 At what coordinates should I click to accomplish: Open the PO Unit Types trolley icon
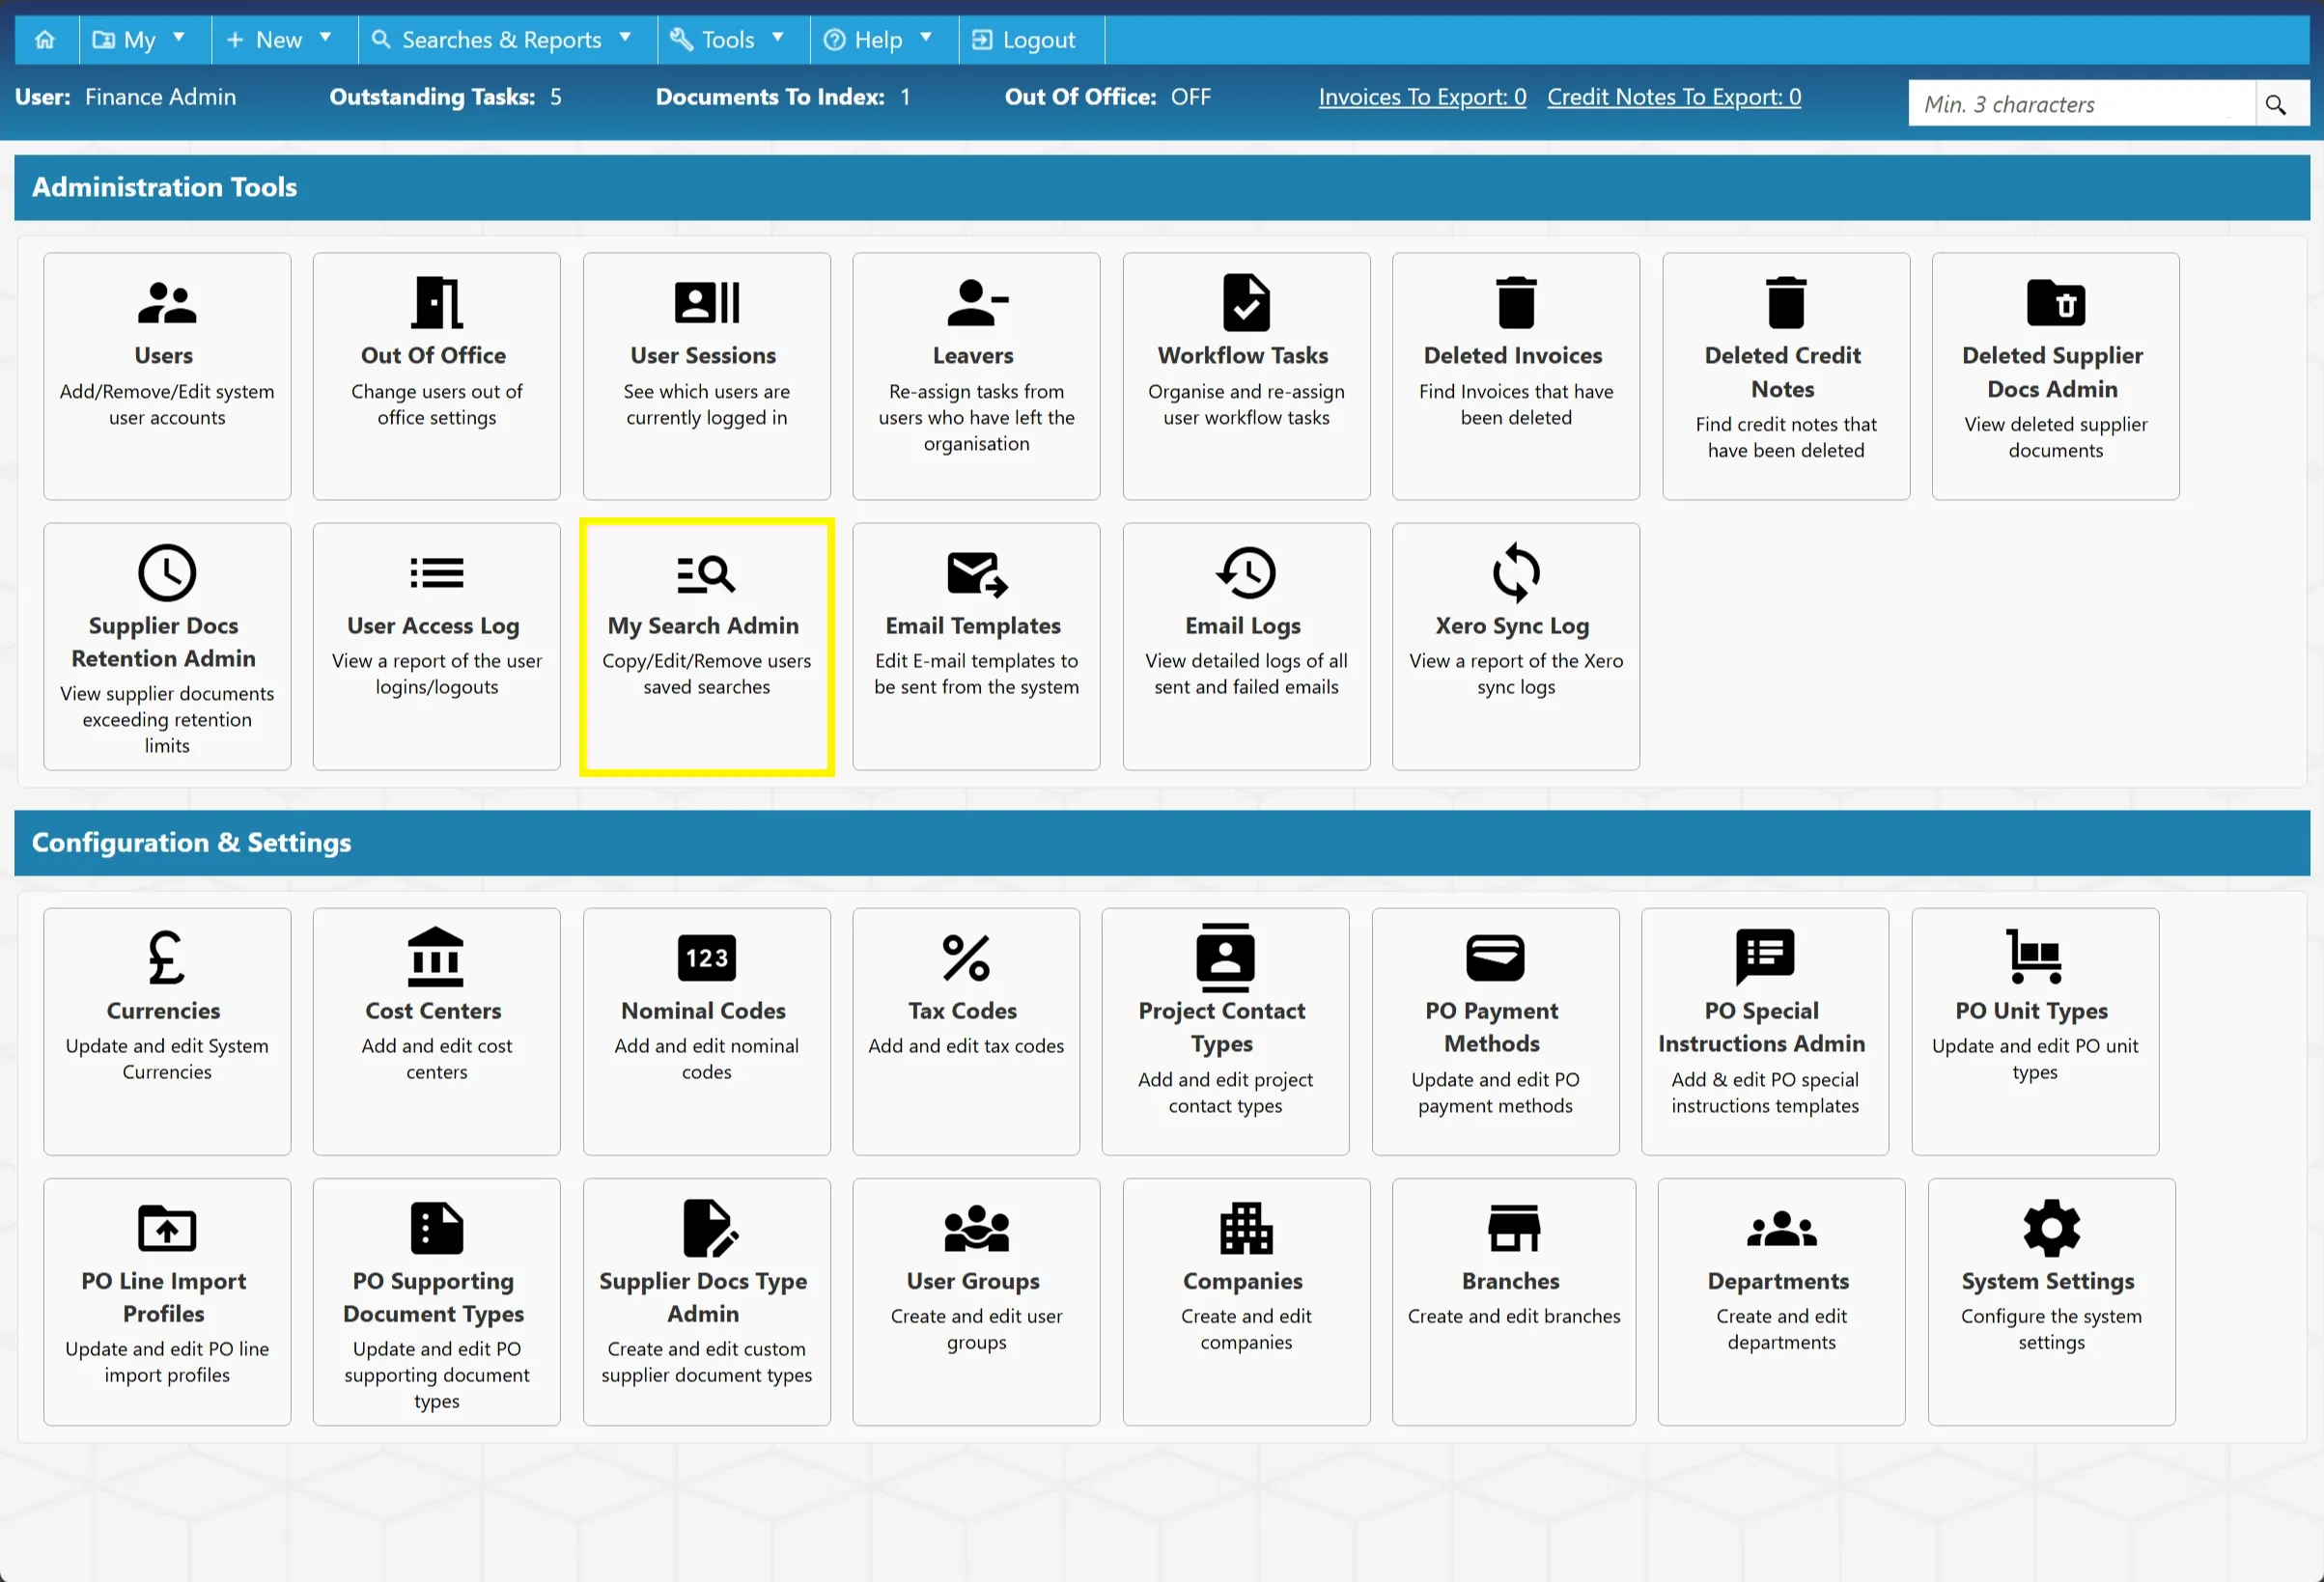[2036, 958]
